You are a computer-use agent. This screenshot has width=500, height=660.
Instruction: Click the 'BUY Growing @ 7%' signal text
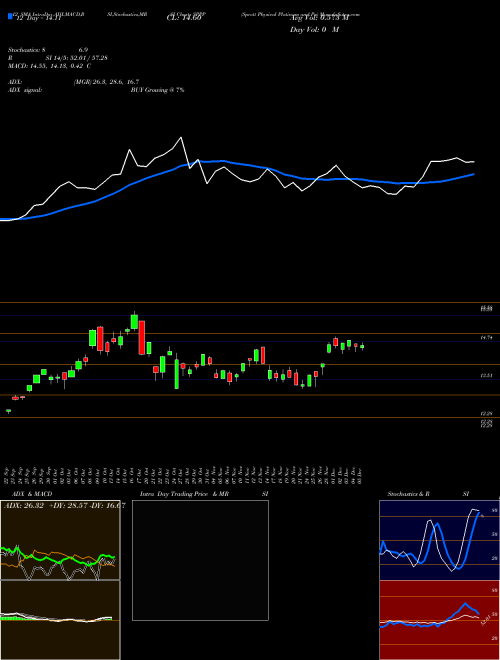[x=157, y=90]
